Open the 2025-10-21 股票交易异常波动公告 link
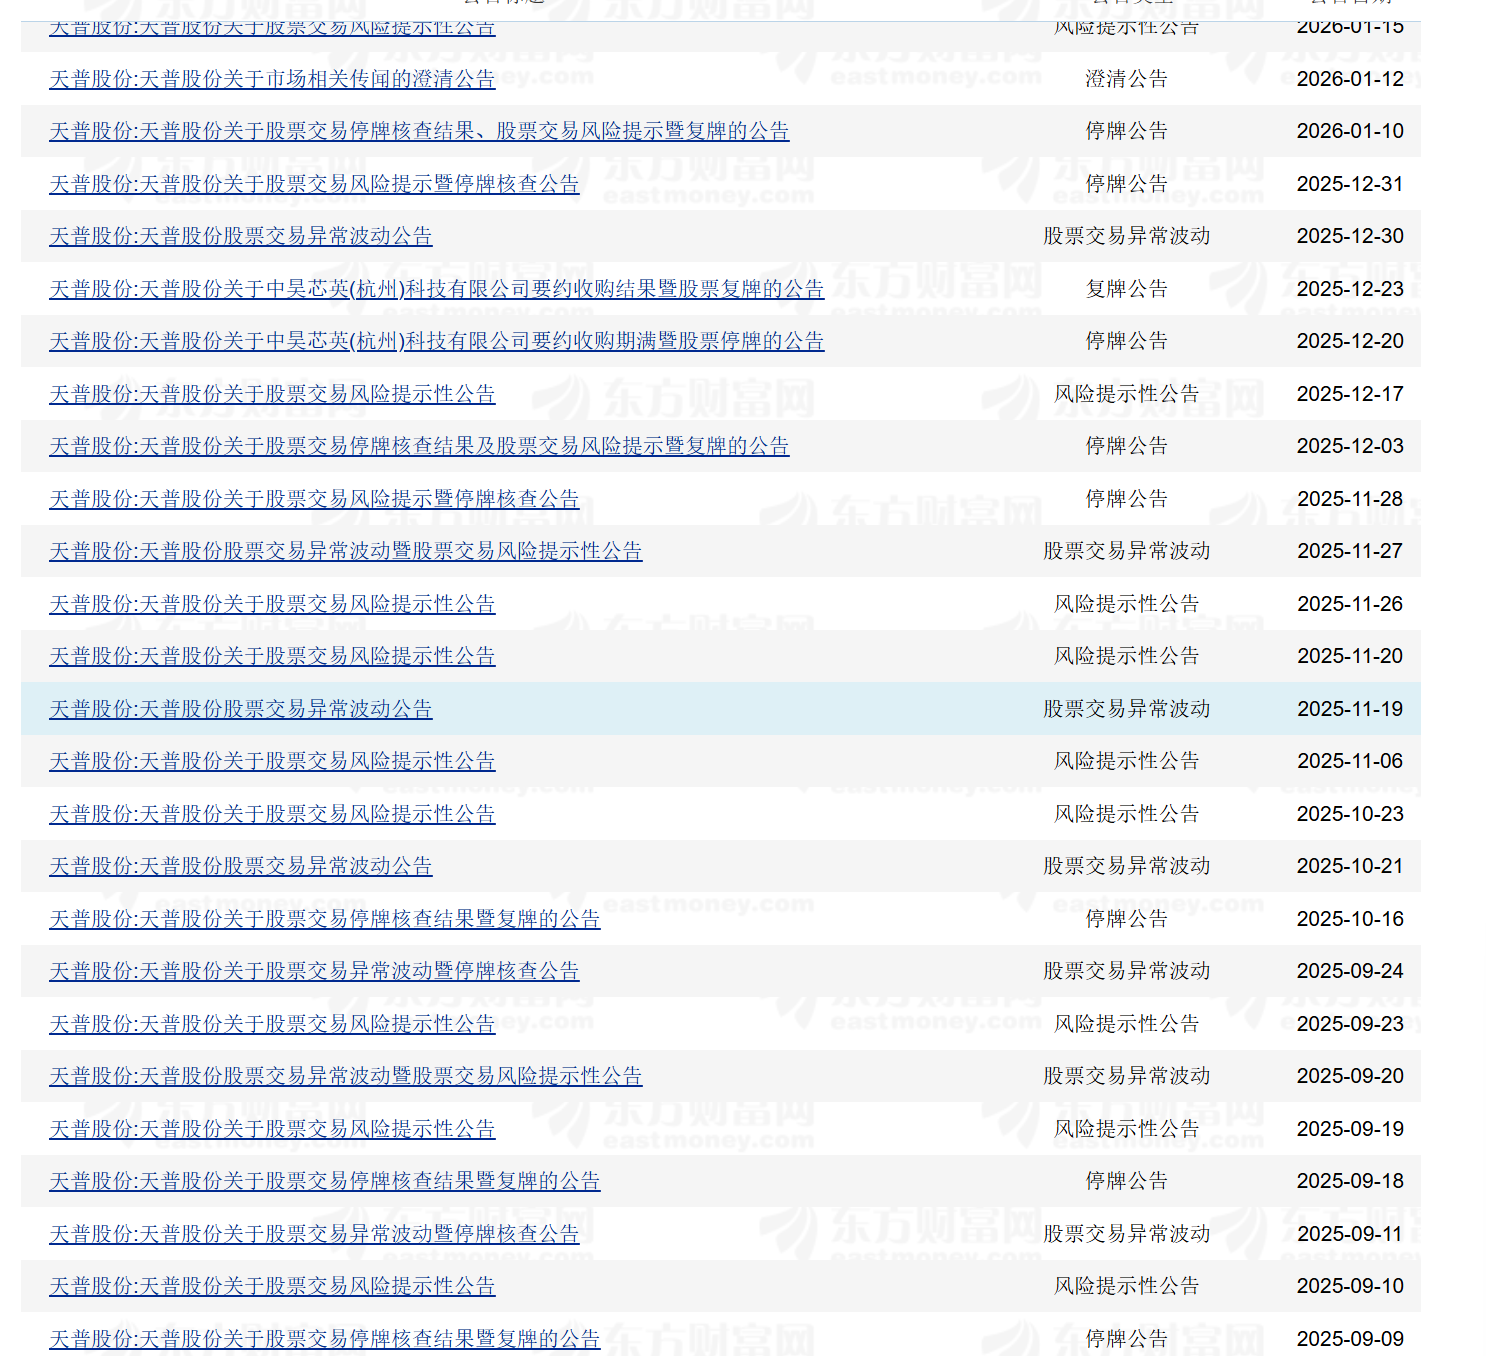 241,866
